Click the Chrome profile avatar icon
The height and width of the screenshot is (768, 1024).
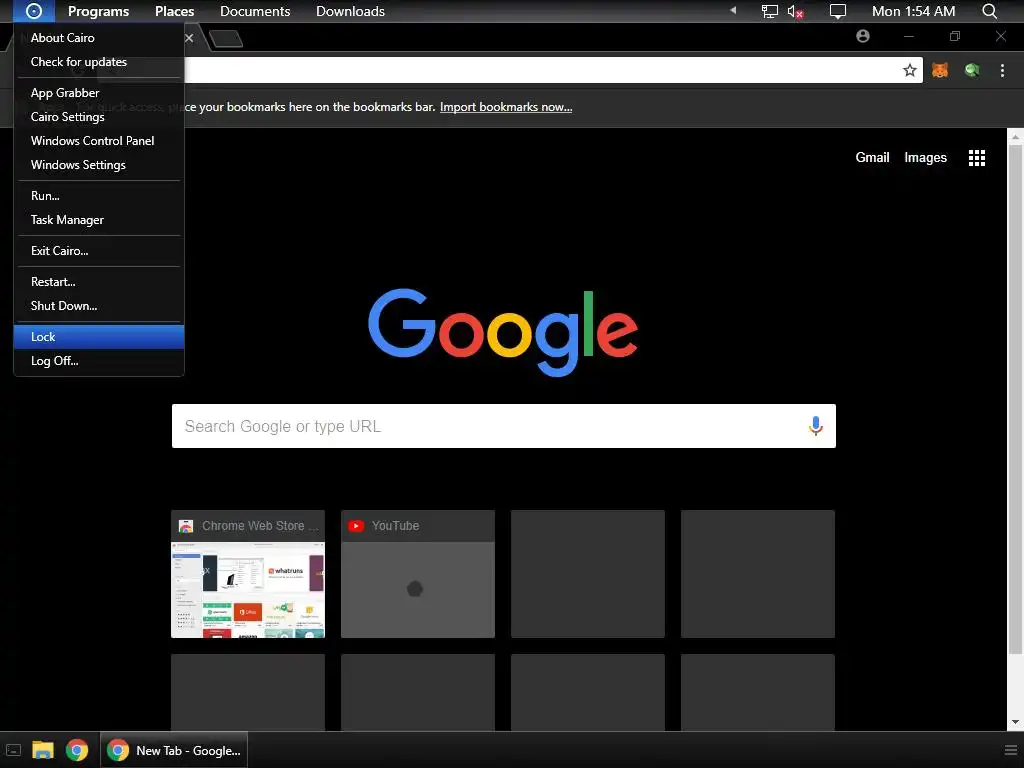pyautogui.click(x=863, y=37)
